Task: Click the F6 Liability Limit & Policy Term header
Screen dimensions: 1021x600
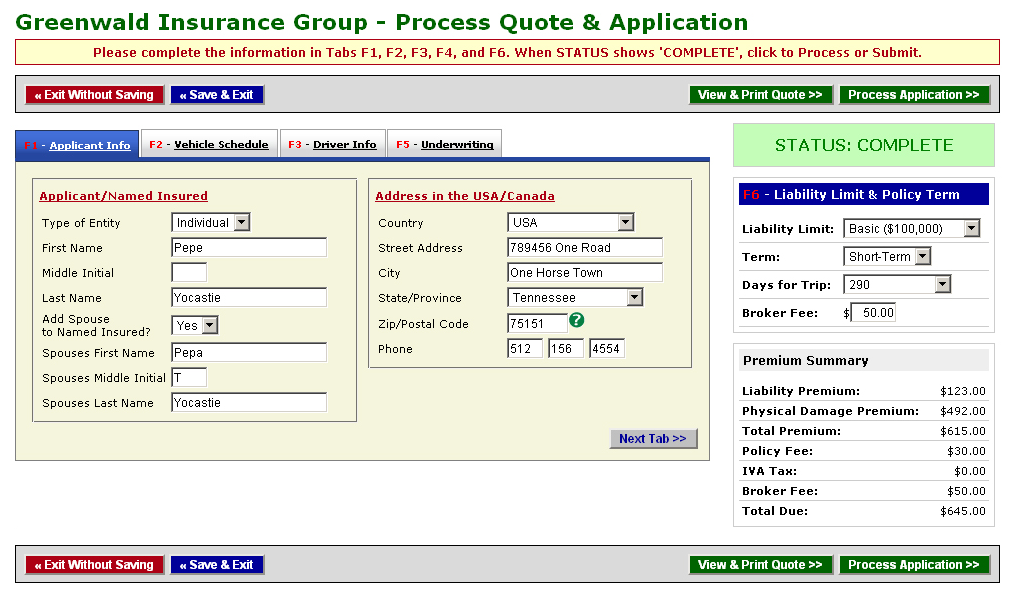Action: 864,194
